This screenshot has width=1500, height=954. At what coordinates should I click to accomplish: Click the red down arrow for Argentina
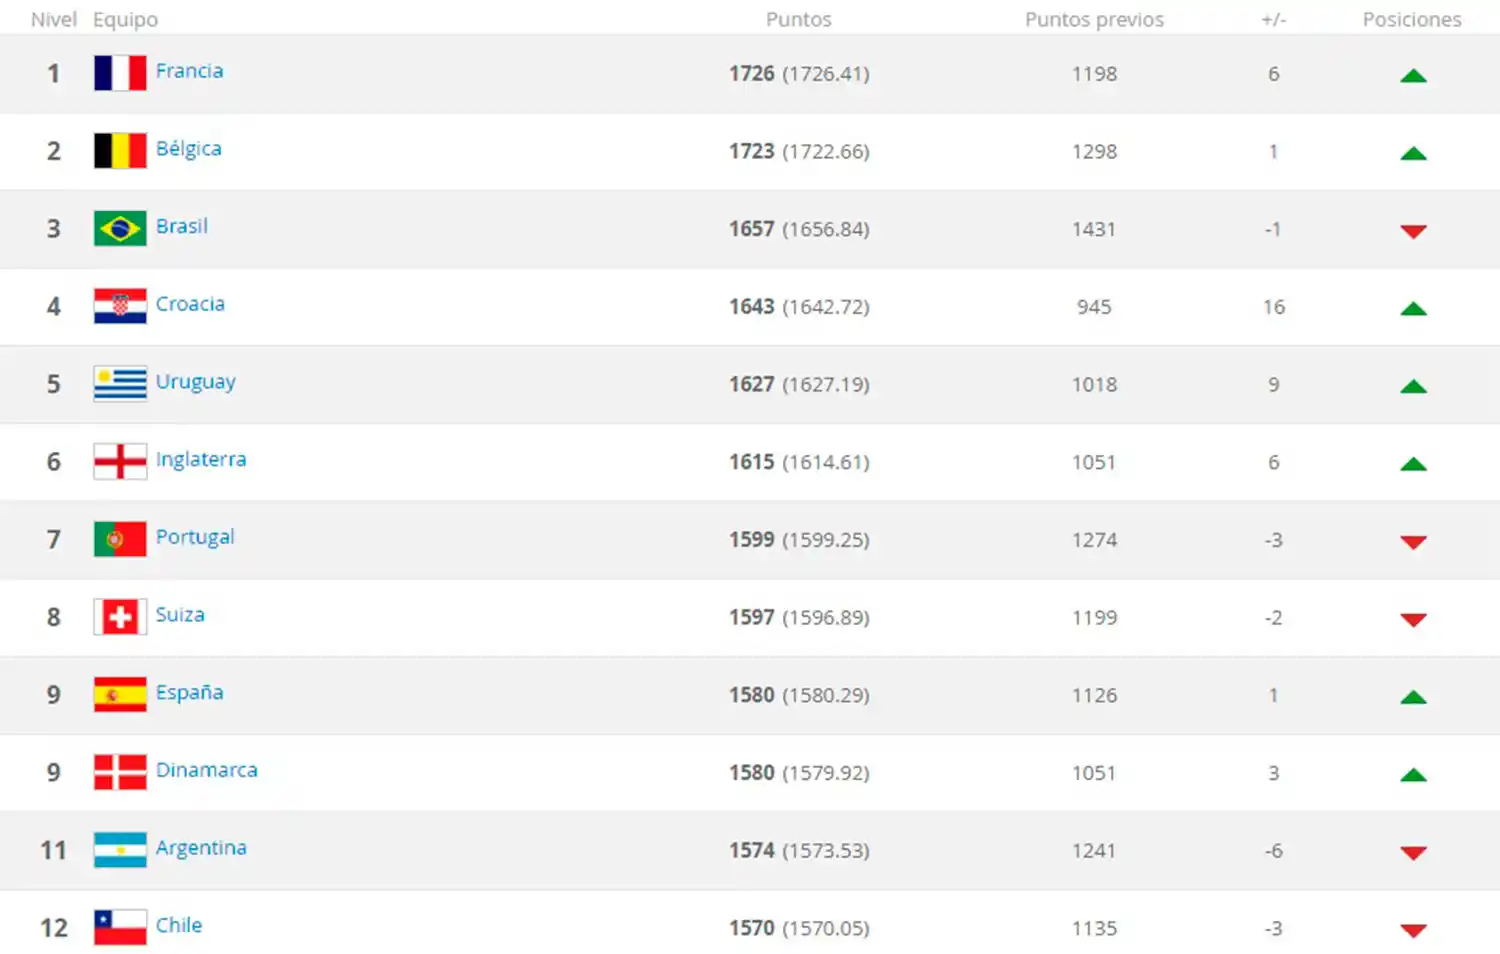point(1413,853)
